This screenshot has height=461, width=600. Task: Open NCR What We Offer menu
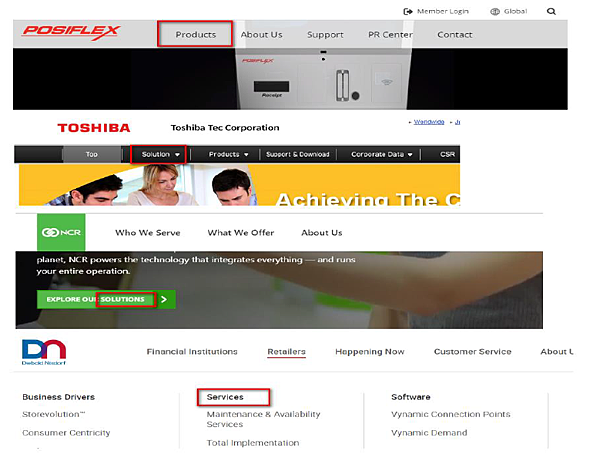coord(241,233)
